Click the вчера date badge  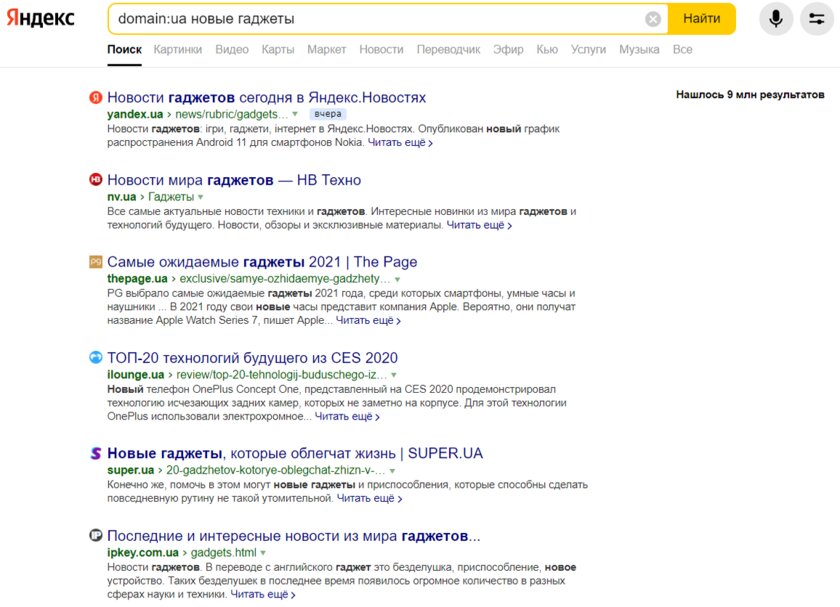328,114
